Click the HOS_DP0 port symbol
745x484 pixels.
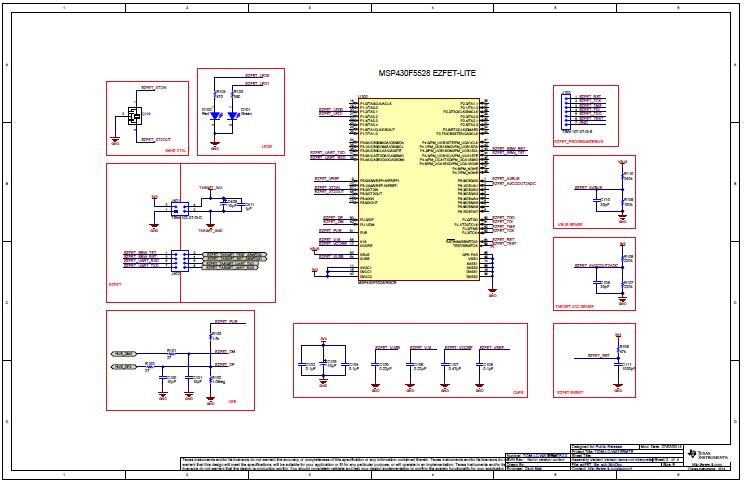click(124, 368)
